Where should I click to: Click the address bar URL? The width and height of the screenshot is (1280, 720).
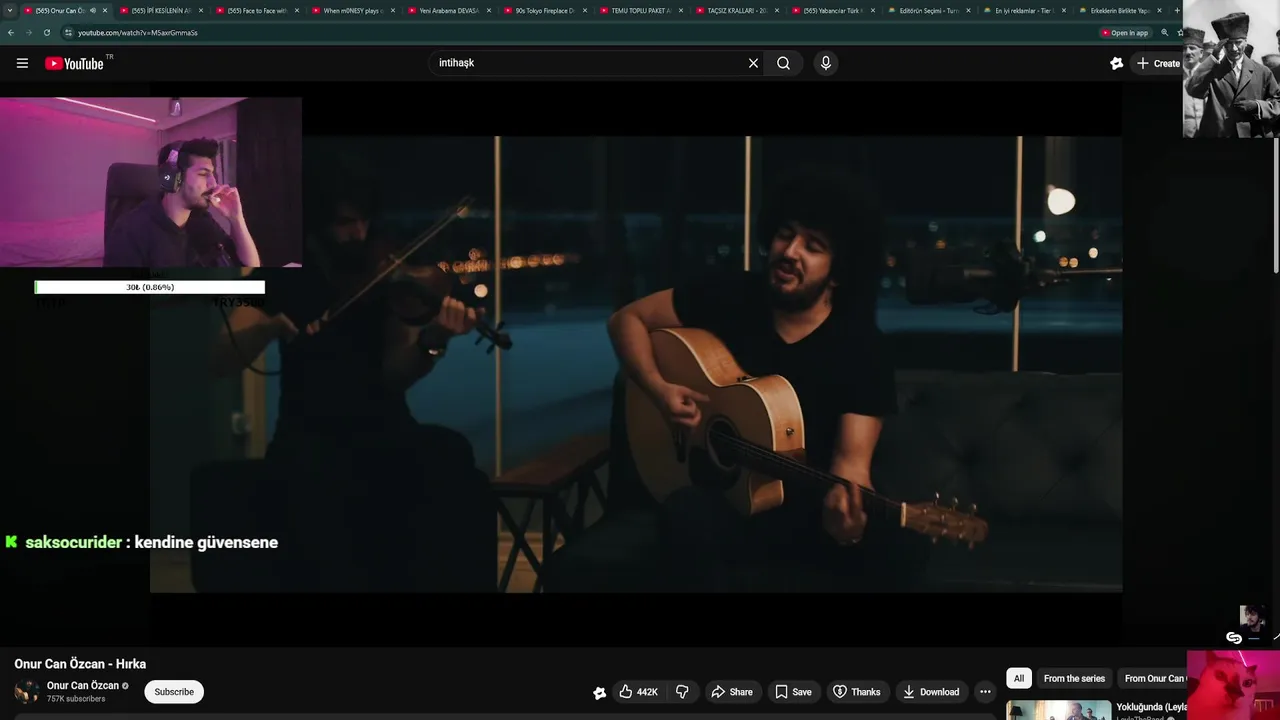tap(138, 32)
